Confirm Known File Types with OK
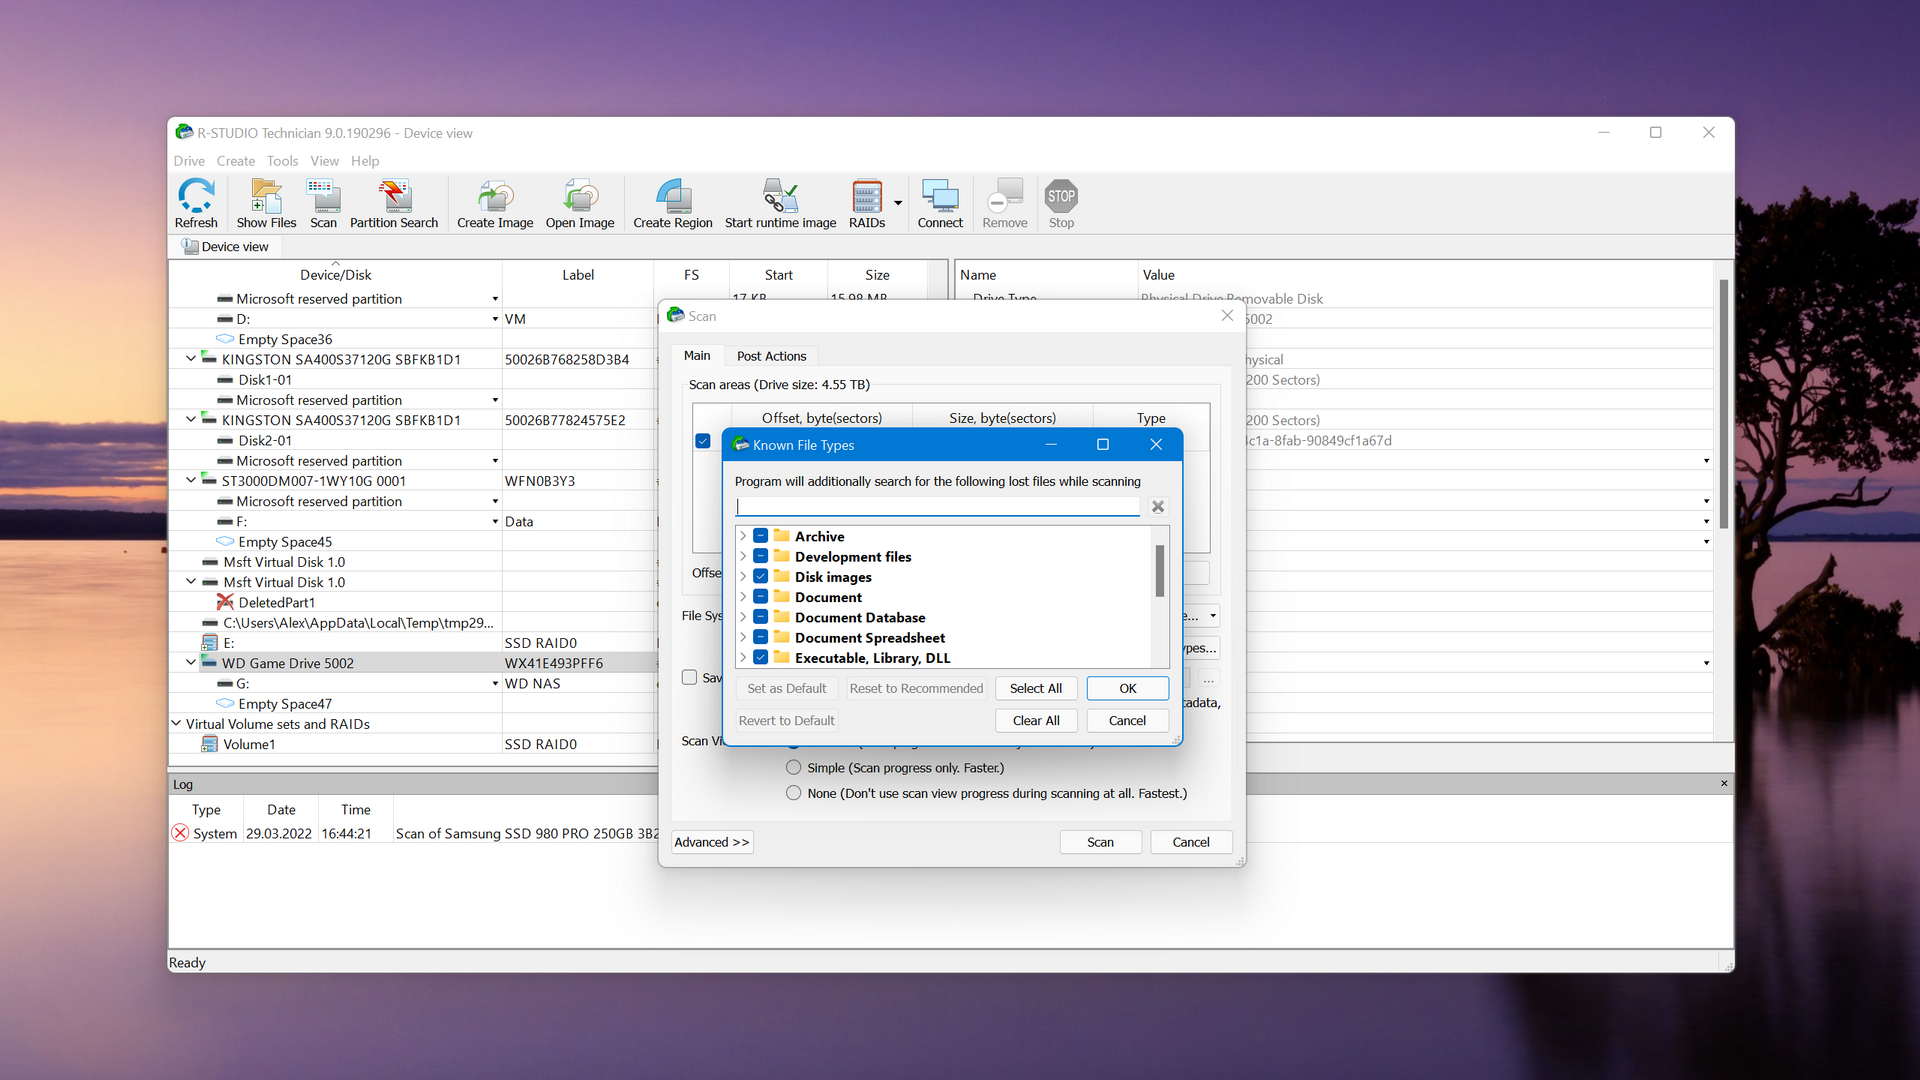Viewport: 1920px width, 1080px height. pos(1128,688)
